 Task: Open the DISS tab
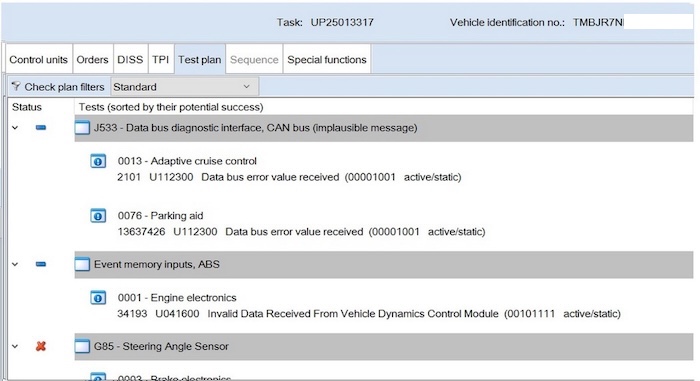point(130,59)
